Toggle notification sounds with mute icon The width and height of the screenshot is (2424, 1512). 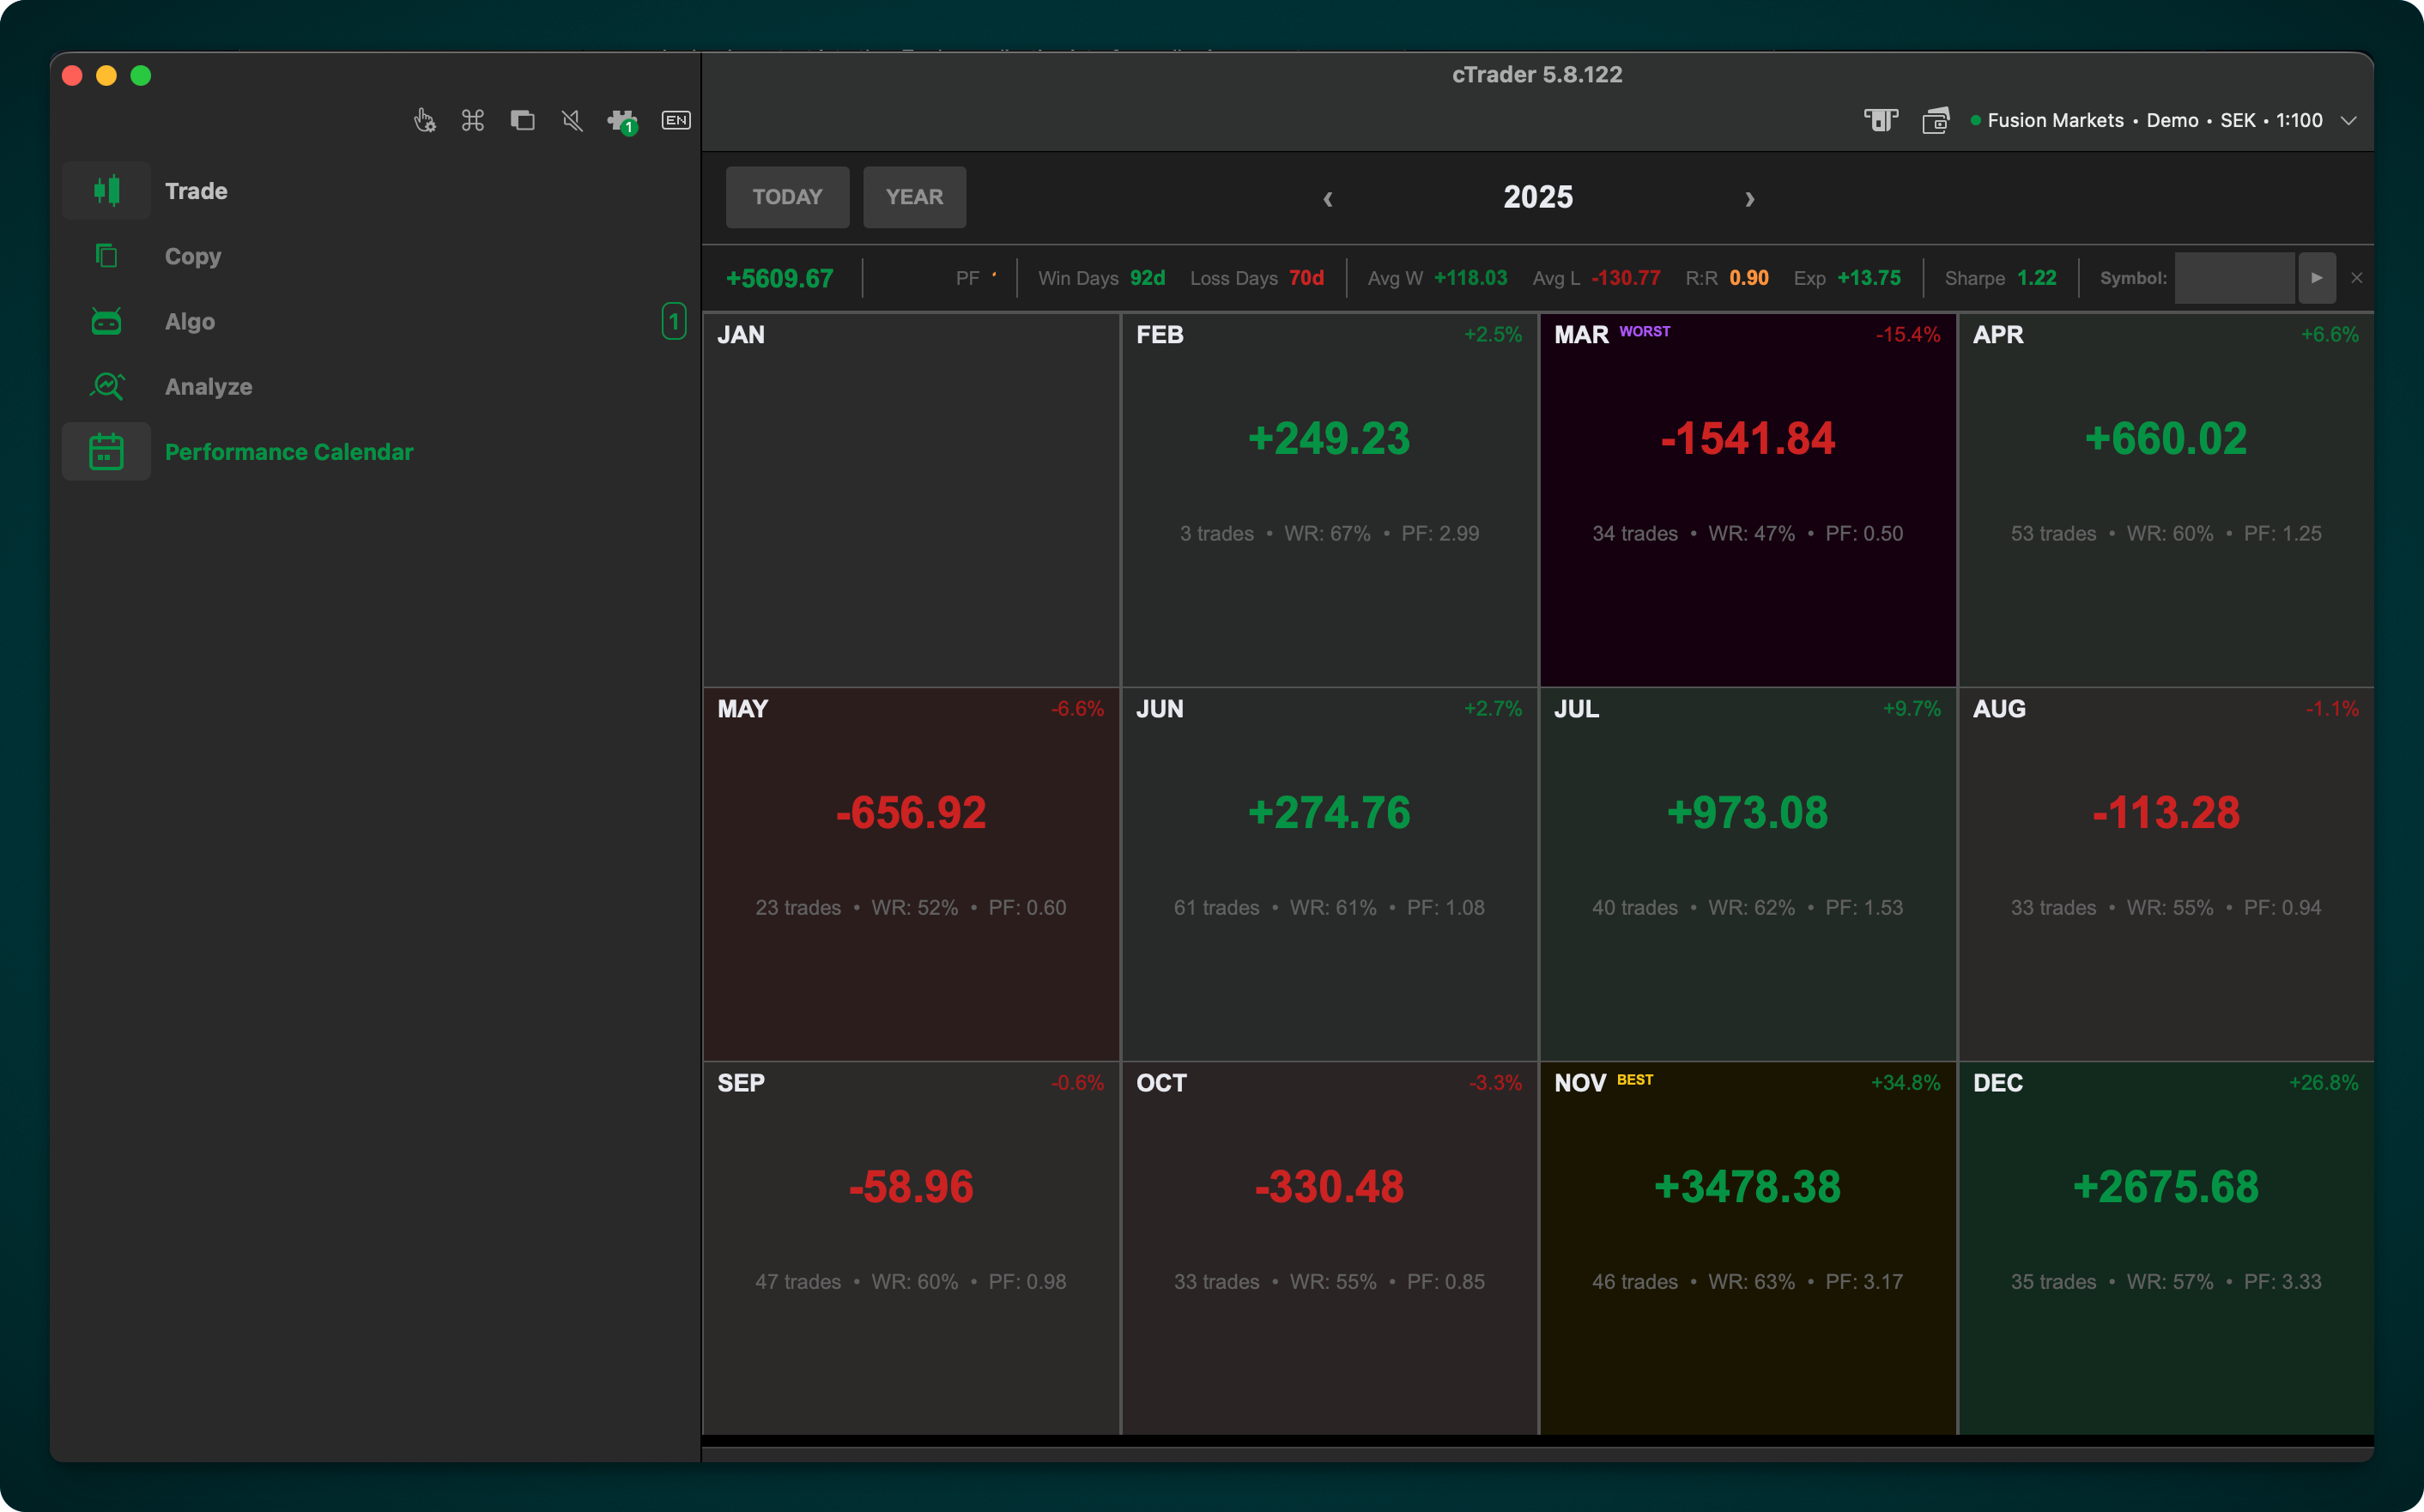tap(572, 120)
